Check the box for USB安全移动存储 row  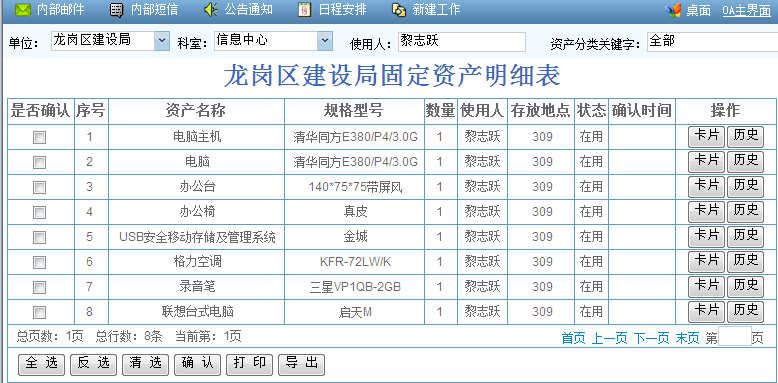pyautogui.click(x=39, y=238)
